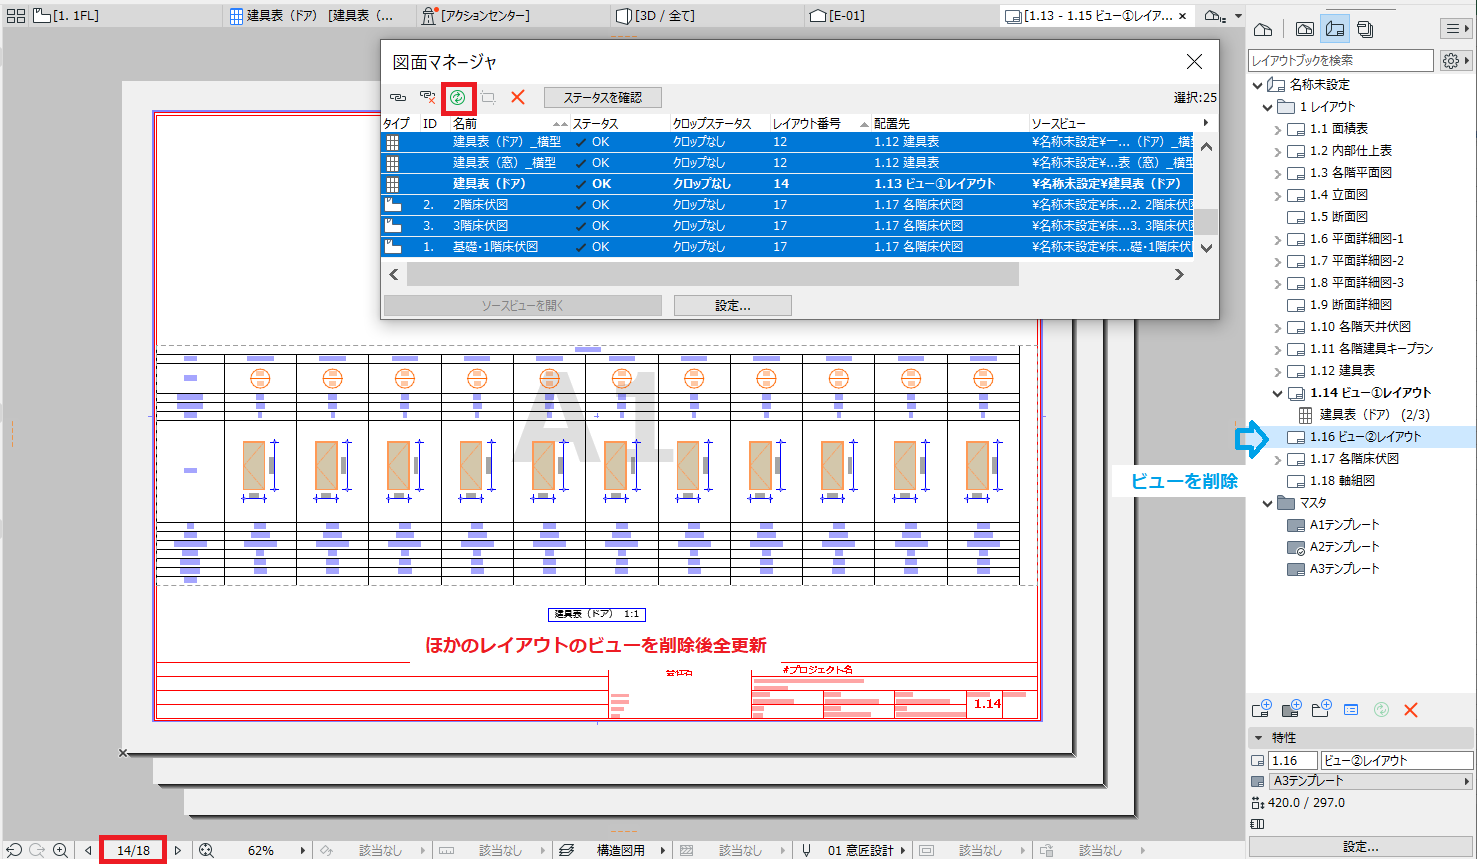Go to the previous layout arrow

[88, 850]
